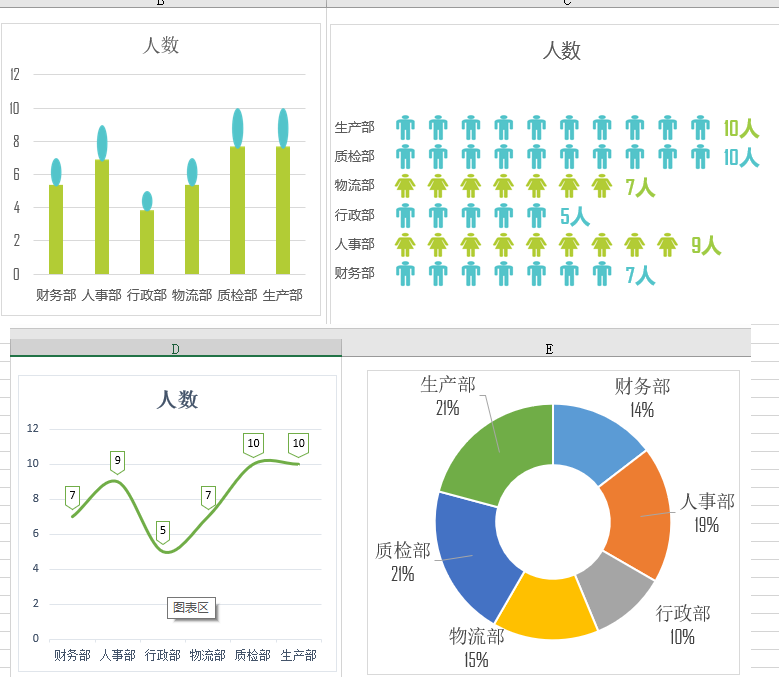Image resolution: width=779 pixels, height=677 pixels.
Task: Click first person icon in 财务部 row
Action: tap(405, 274)
